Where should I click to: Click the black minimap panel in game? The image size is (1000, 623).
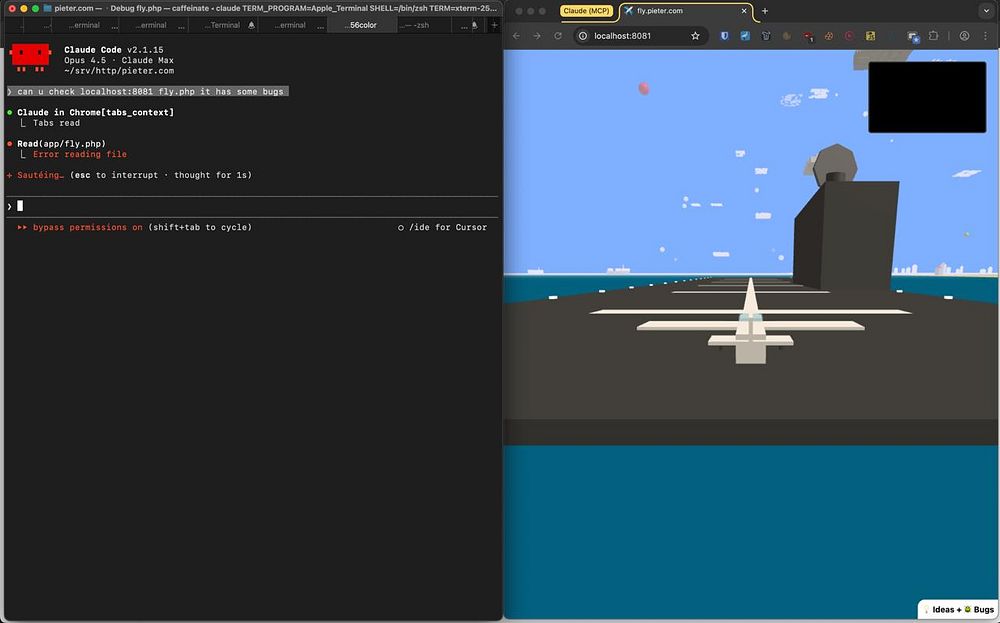pyautogui.click(x=926, y=97)
